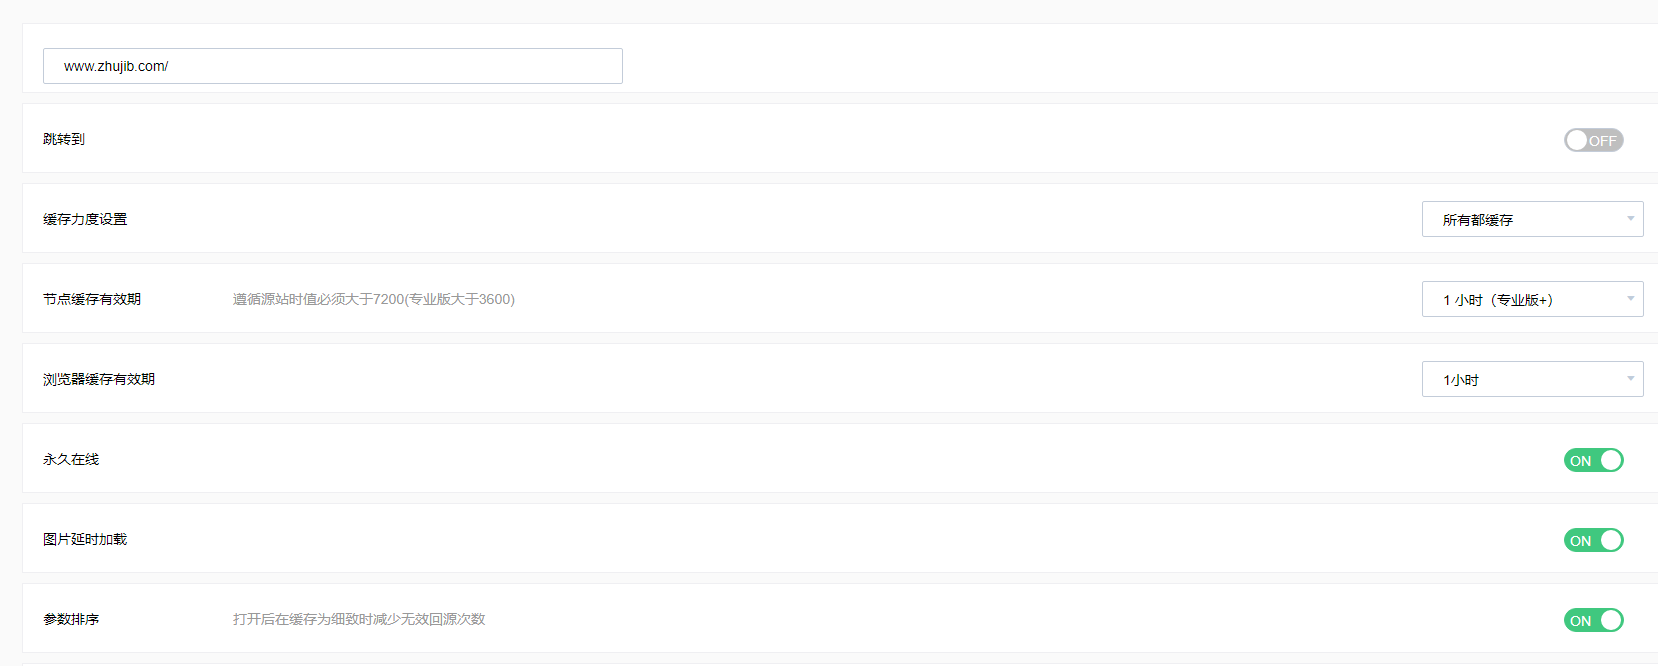This screenshot has height=666, width=1658.
Task: Disable the 图片延时加载 toggle
Action: tap(1593, 540)
